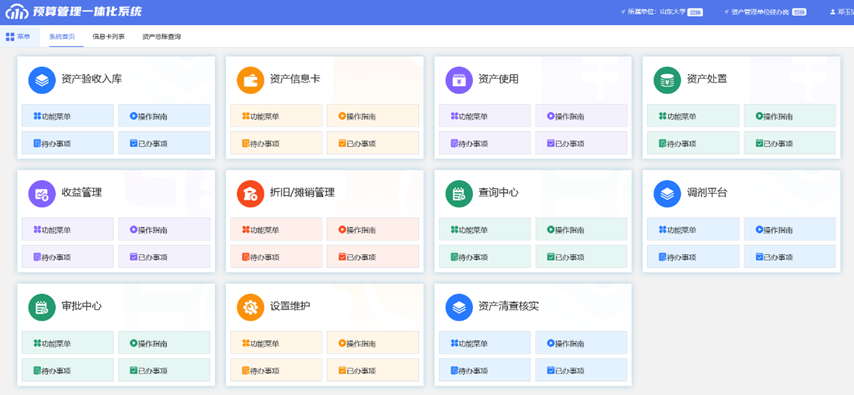Click the 资产清查核实 blue layers icon
Image resolution: width=854 pixels, height=395 pixels.
coord(459,307)
